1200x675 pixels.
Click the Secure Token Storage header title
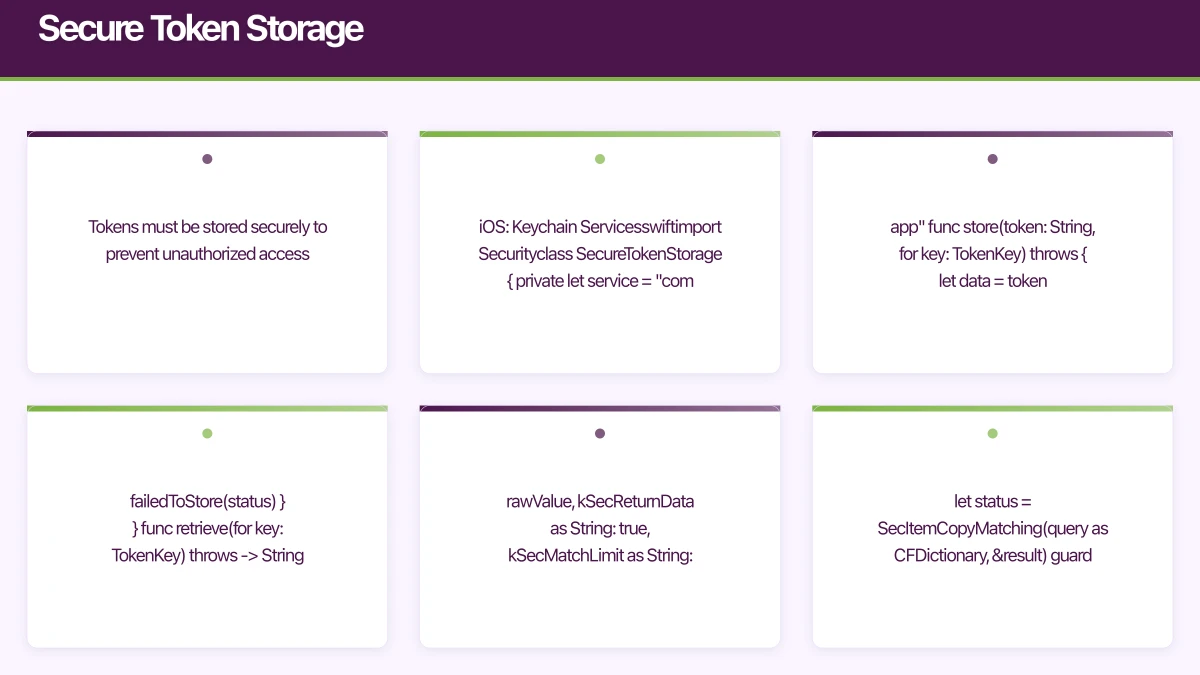[200, 28]
